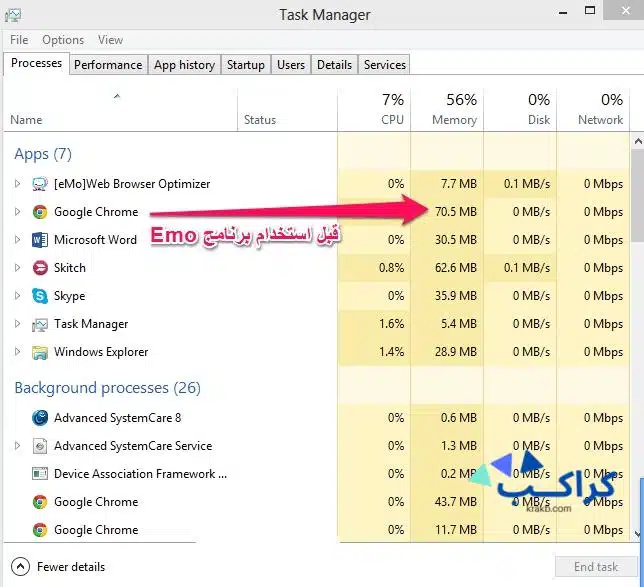Click the Chrome icon beside 11.7 MB

[x=40, y=530]
